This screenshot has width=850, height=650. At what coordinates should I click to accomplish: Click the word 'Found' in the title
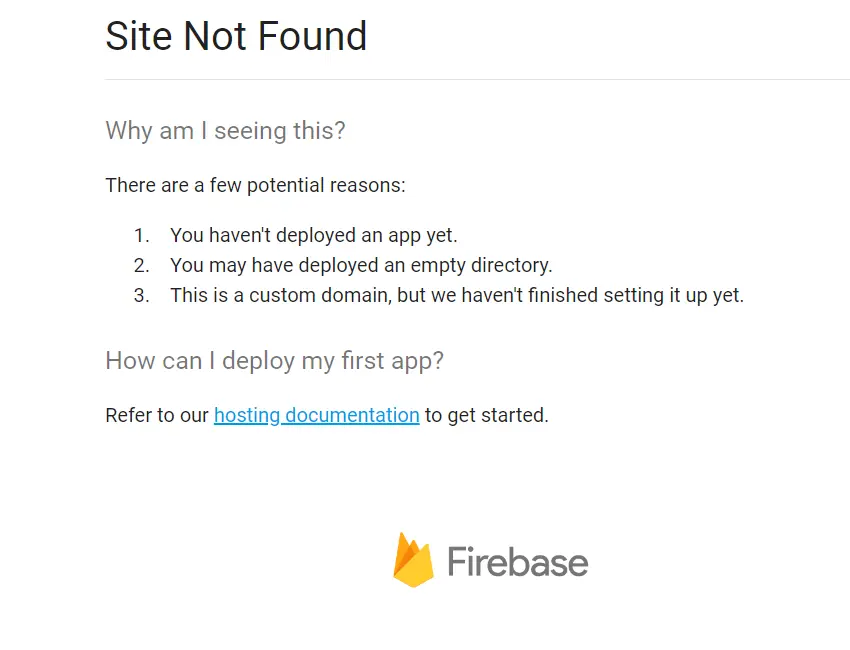(x=313, y=37)
